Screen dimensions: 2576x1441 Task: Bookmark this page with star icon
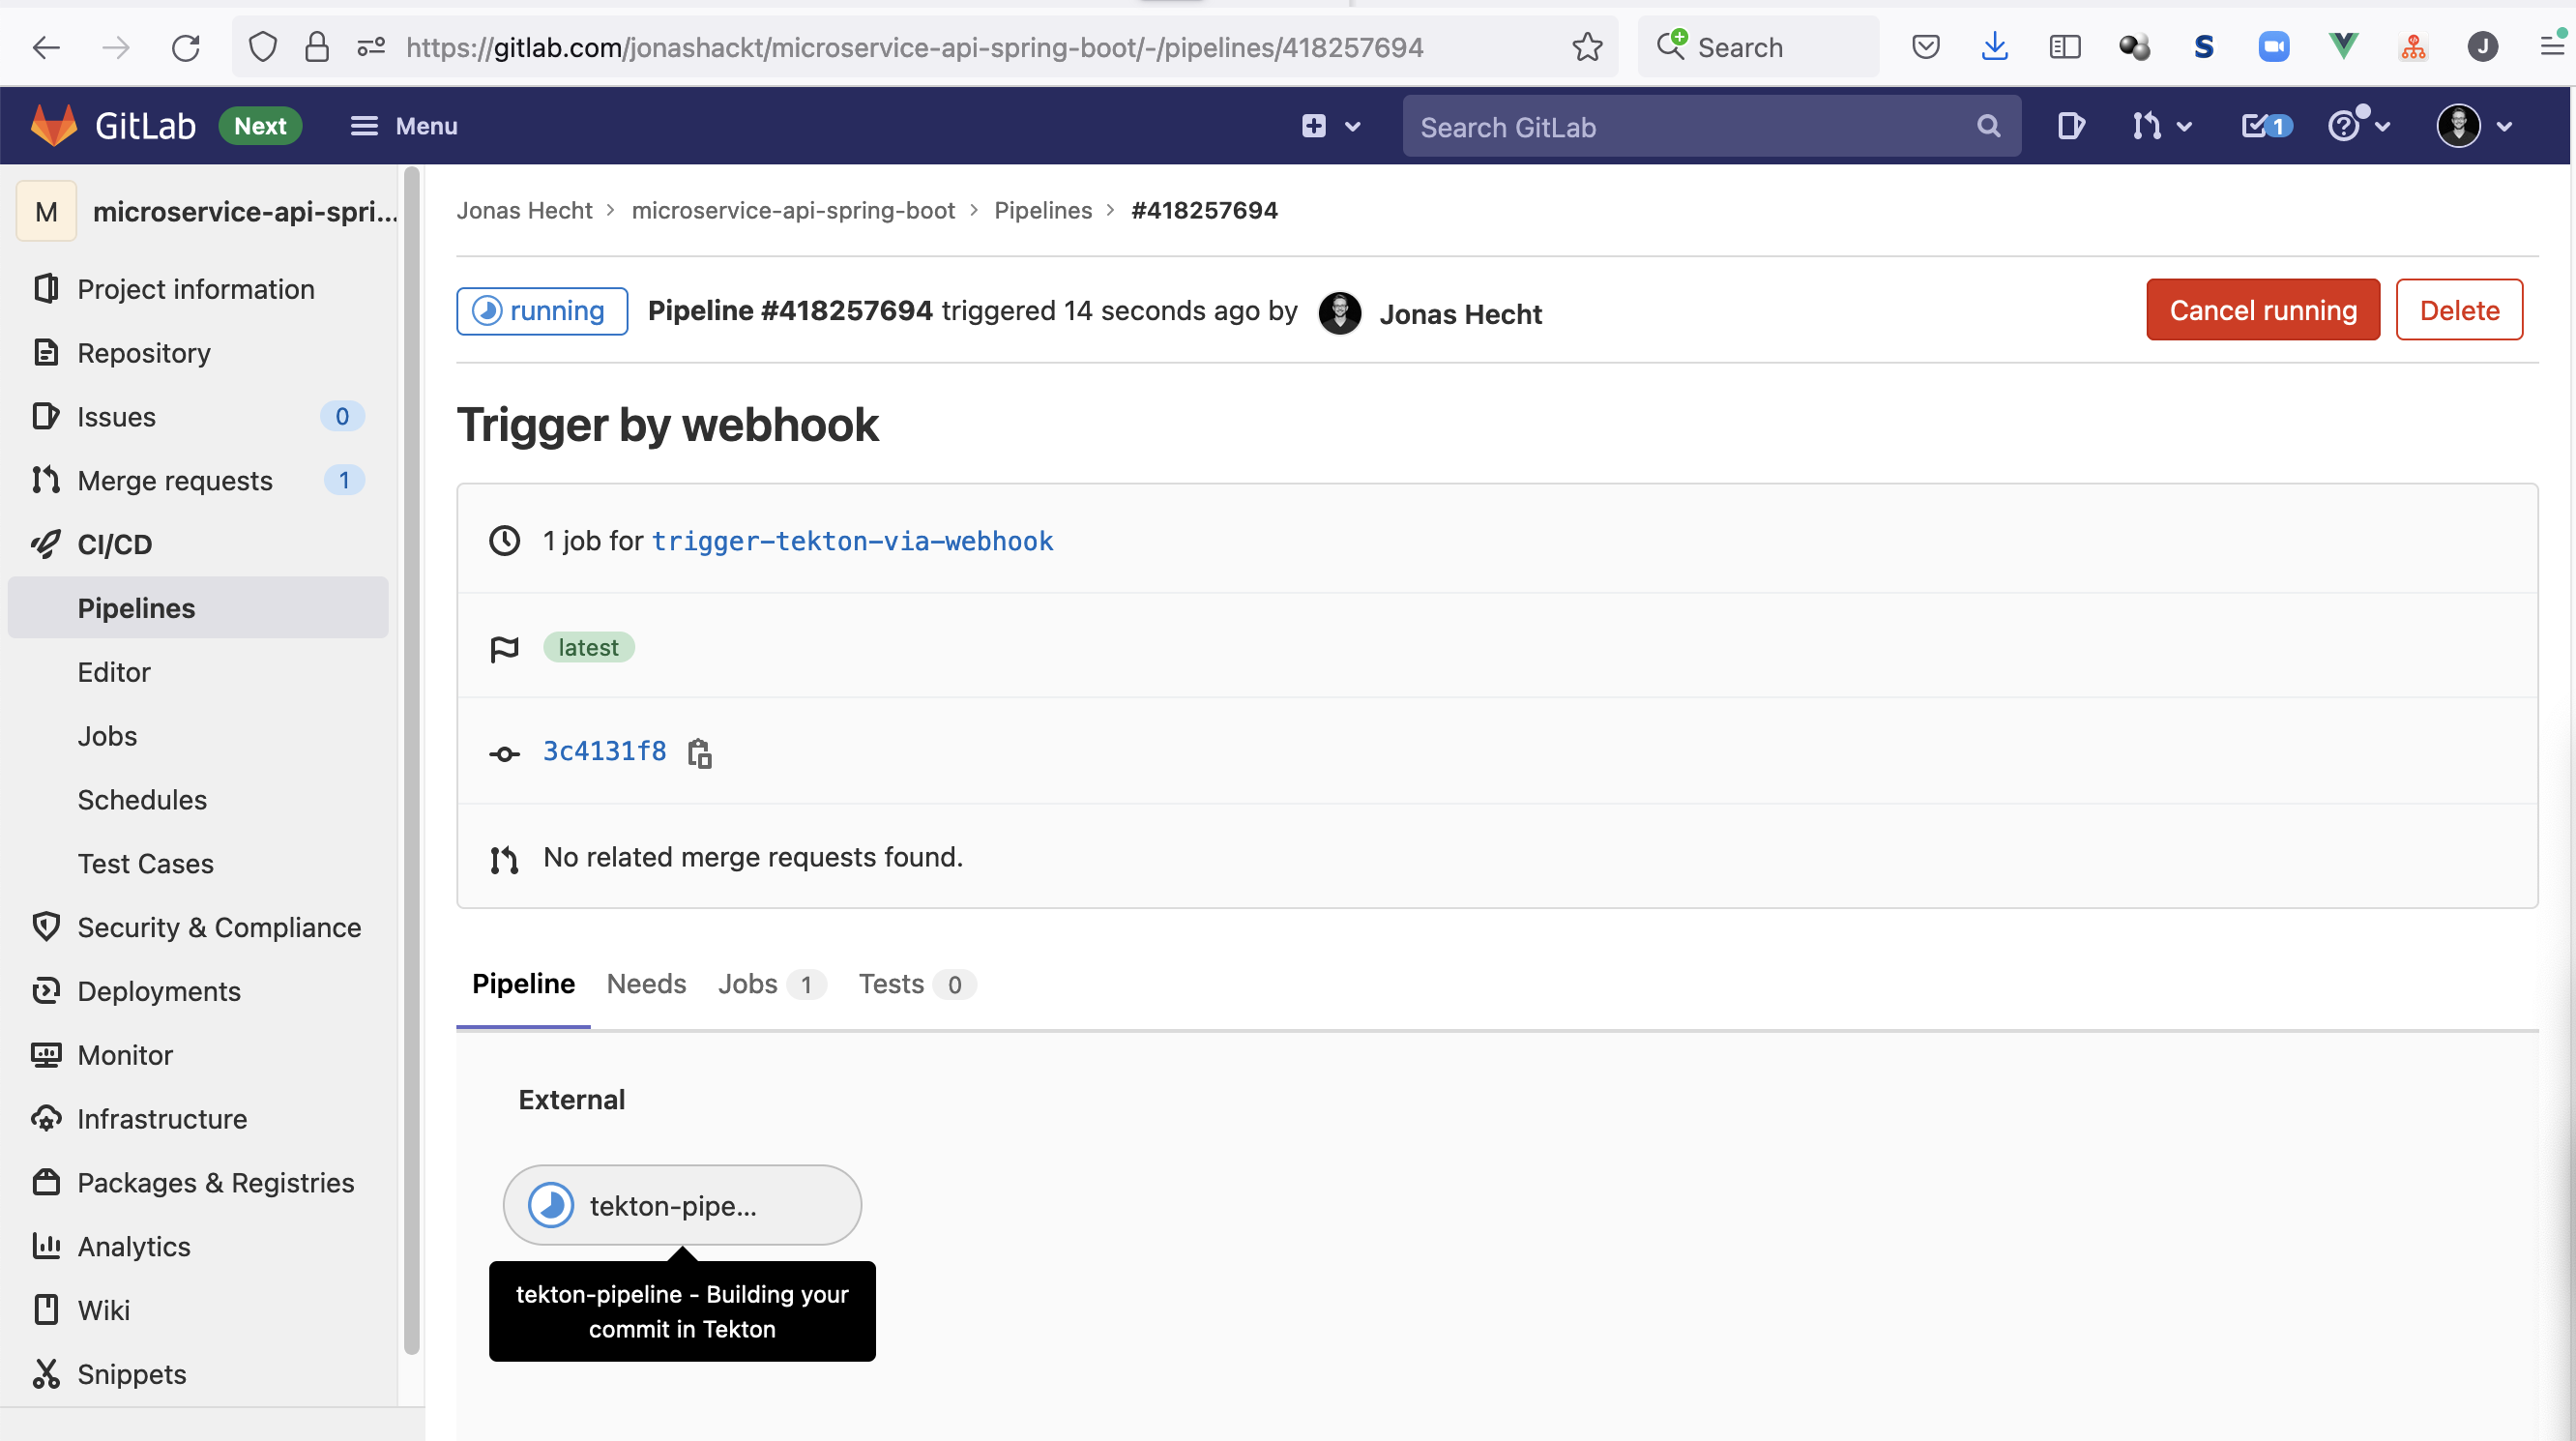pos(1587,47)
